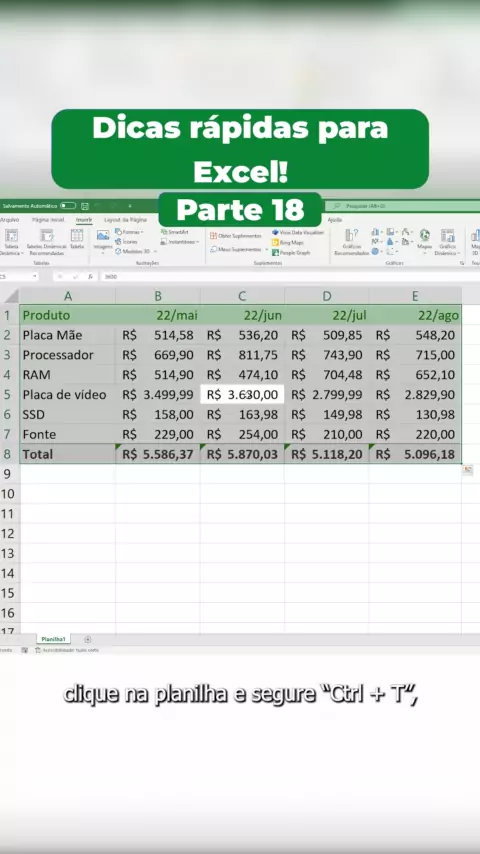The image size is (480, 854).
Task: Select row 5 header
Action: [x=8, y=394]
